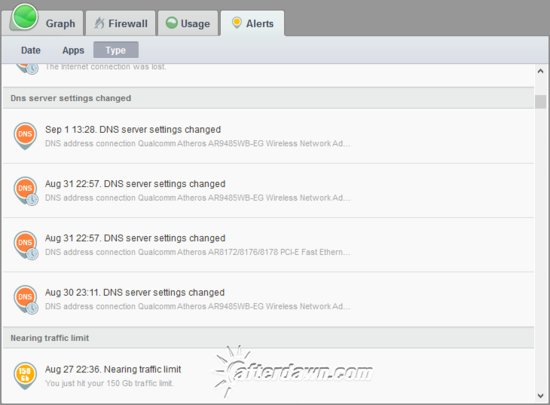The image size is (550, 405).
Task: Click the Nearing traffic limit group header
Action: coord(268,338)
